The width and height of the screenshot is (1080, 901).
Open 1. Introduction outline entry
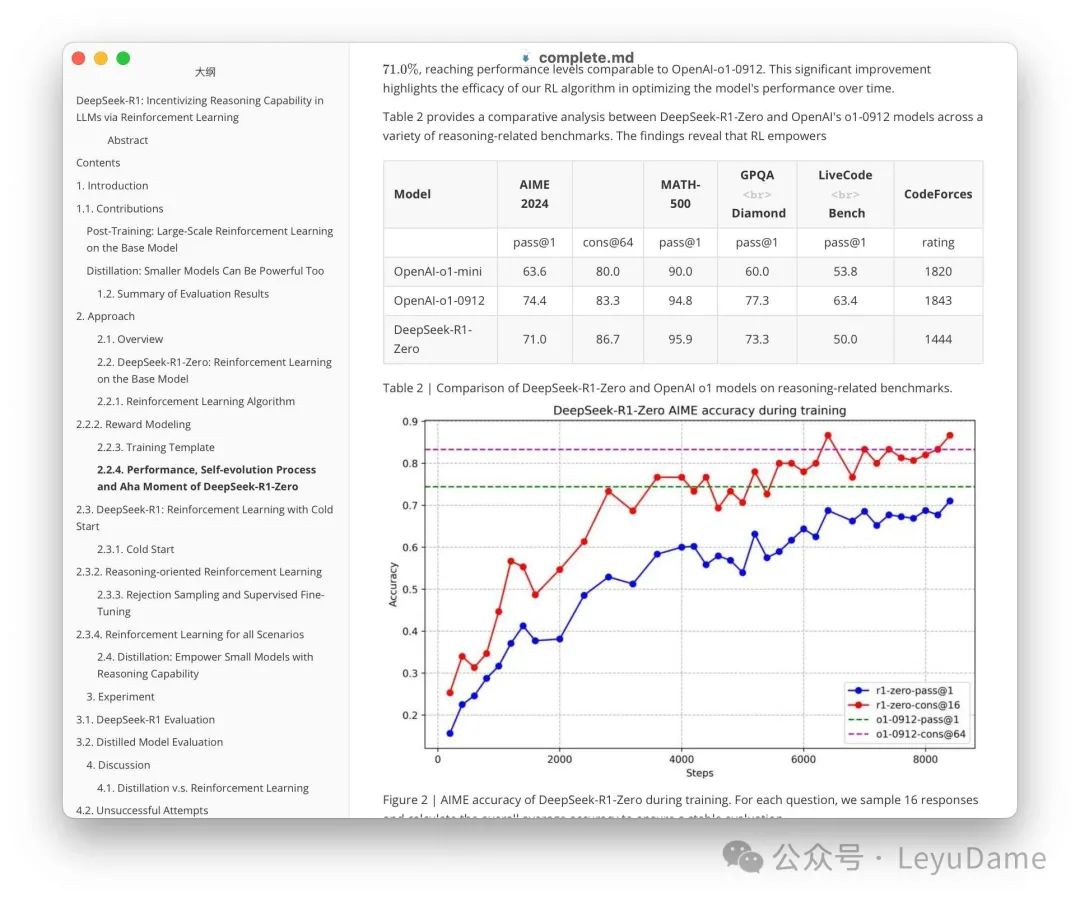click(x=112, y=186)
